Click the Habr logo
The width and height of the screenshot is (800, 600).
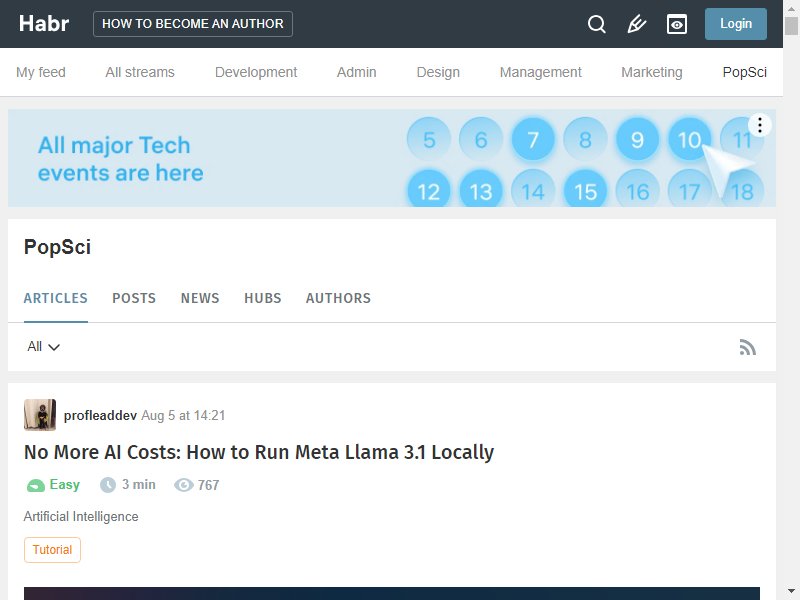click(44, 23)
